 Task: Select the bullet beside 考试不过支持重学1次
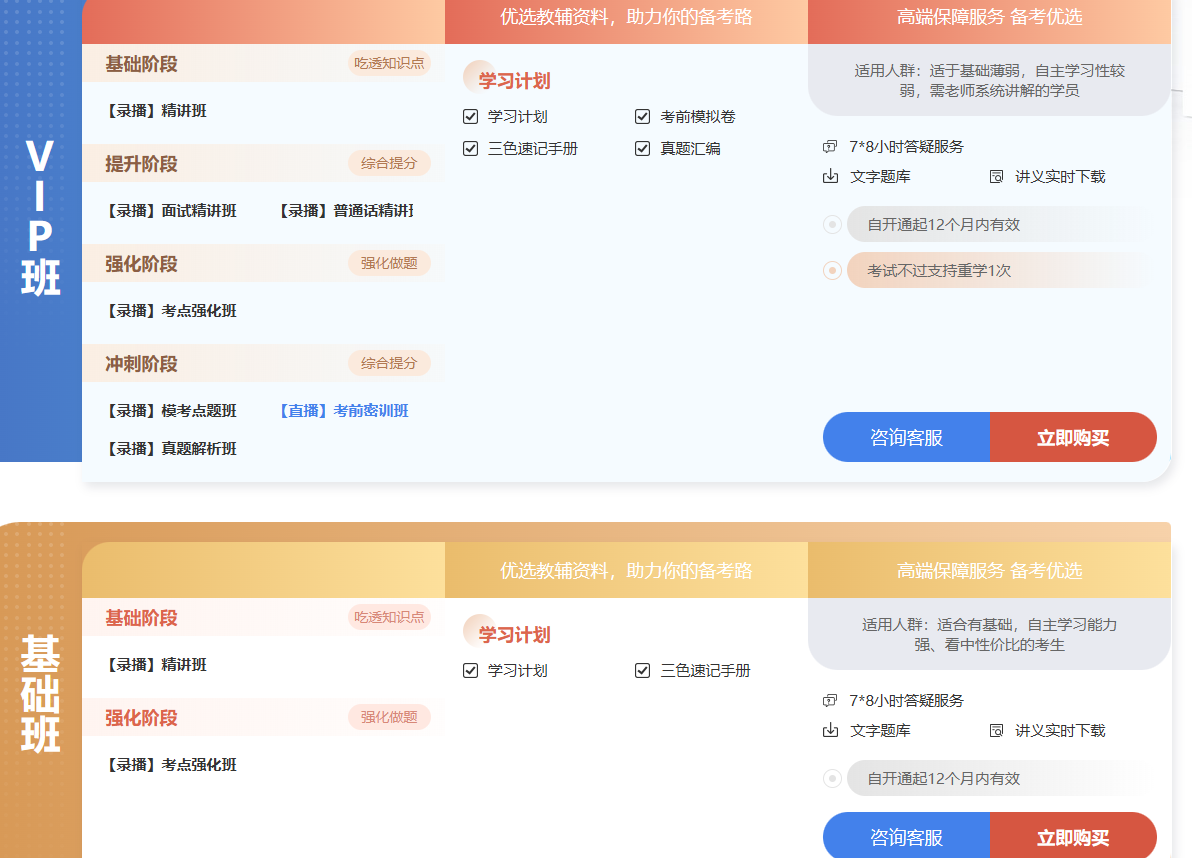[x=832, y=271]
